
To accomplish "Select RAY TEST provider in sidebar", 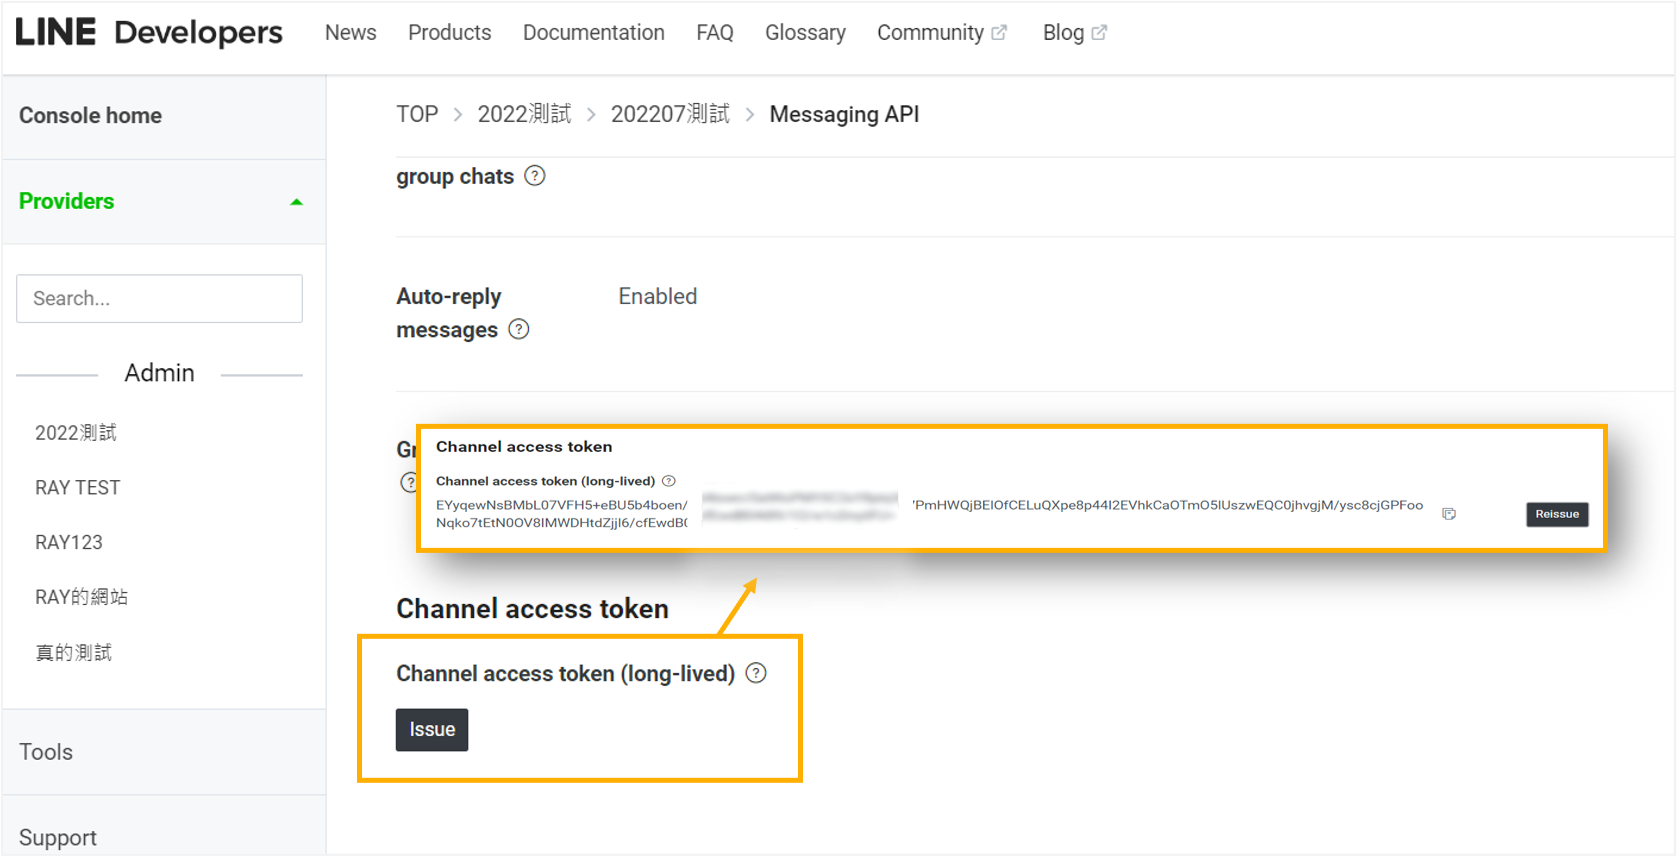I will pos(77,488).
